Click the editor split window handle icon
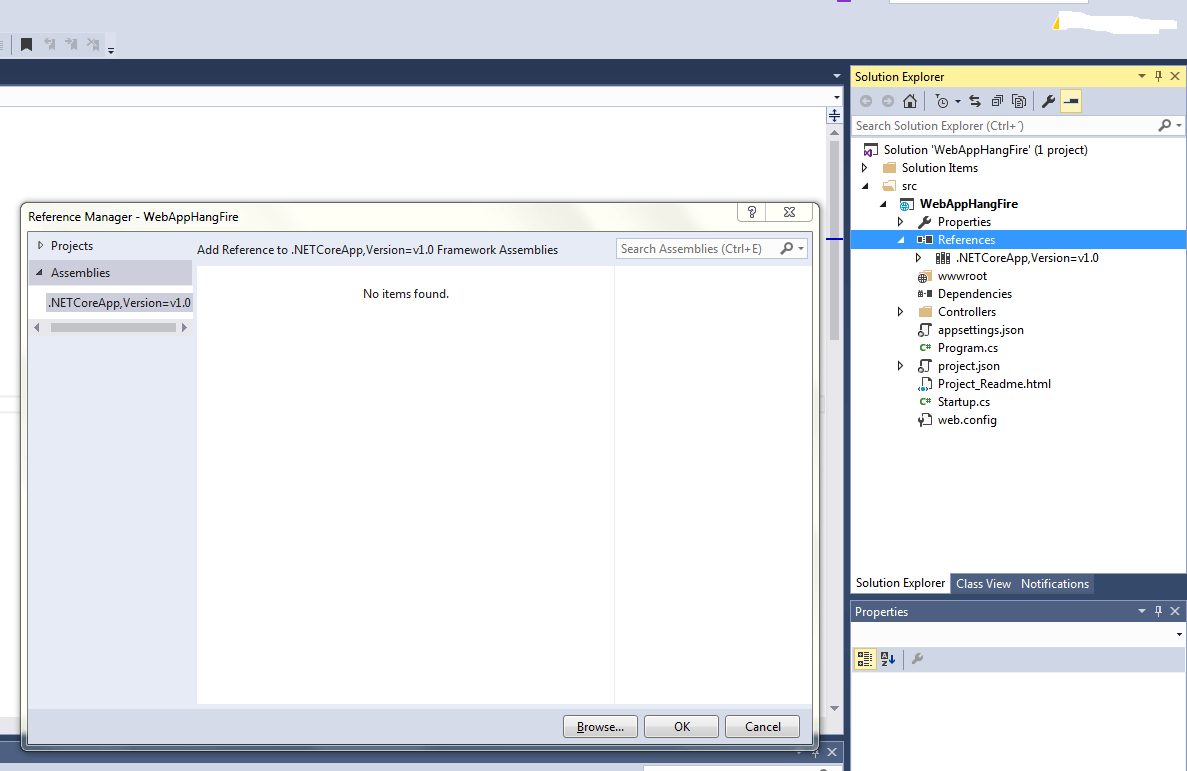 pos(834,115)
